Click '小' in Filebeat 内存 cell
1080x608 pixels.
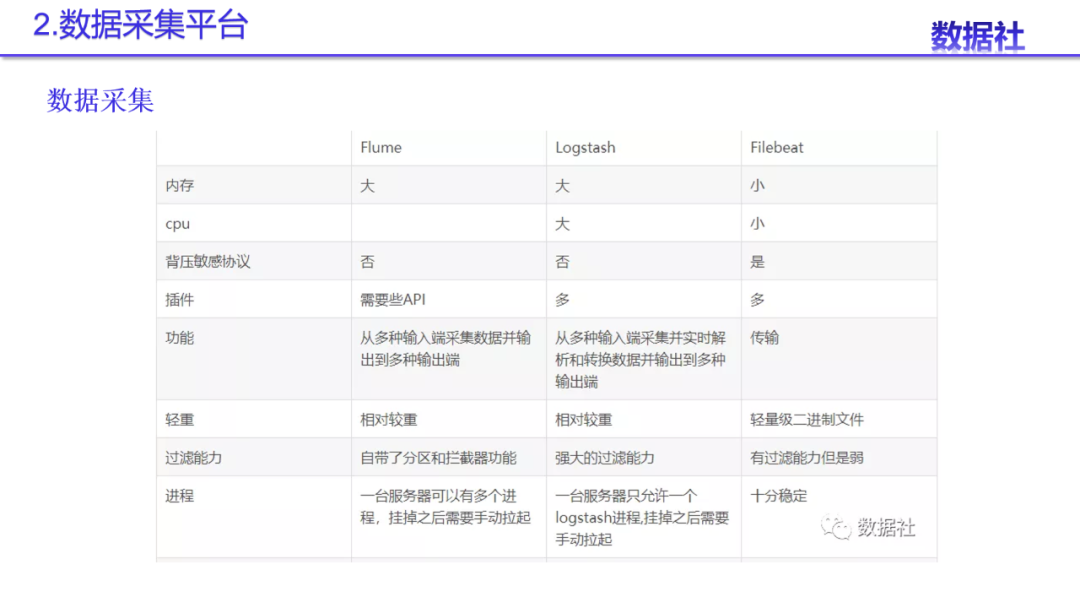(757, 185)
